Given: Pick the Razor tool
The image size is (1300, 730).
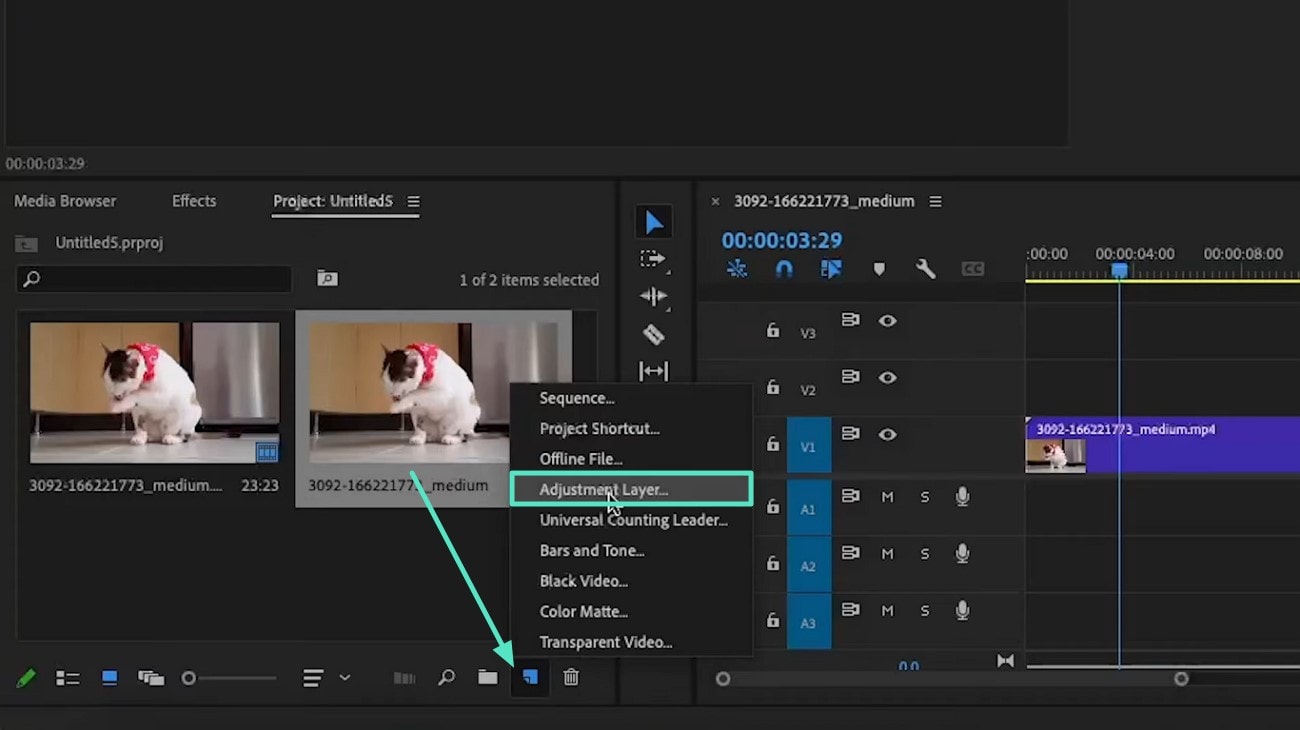Looking at the screenshot, I should [654, 335].
